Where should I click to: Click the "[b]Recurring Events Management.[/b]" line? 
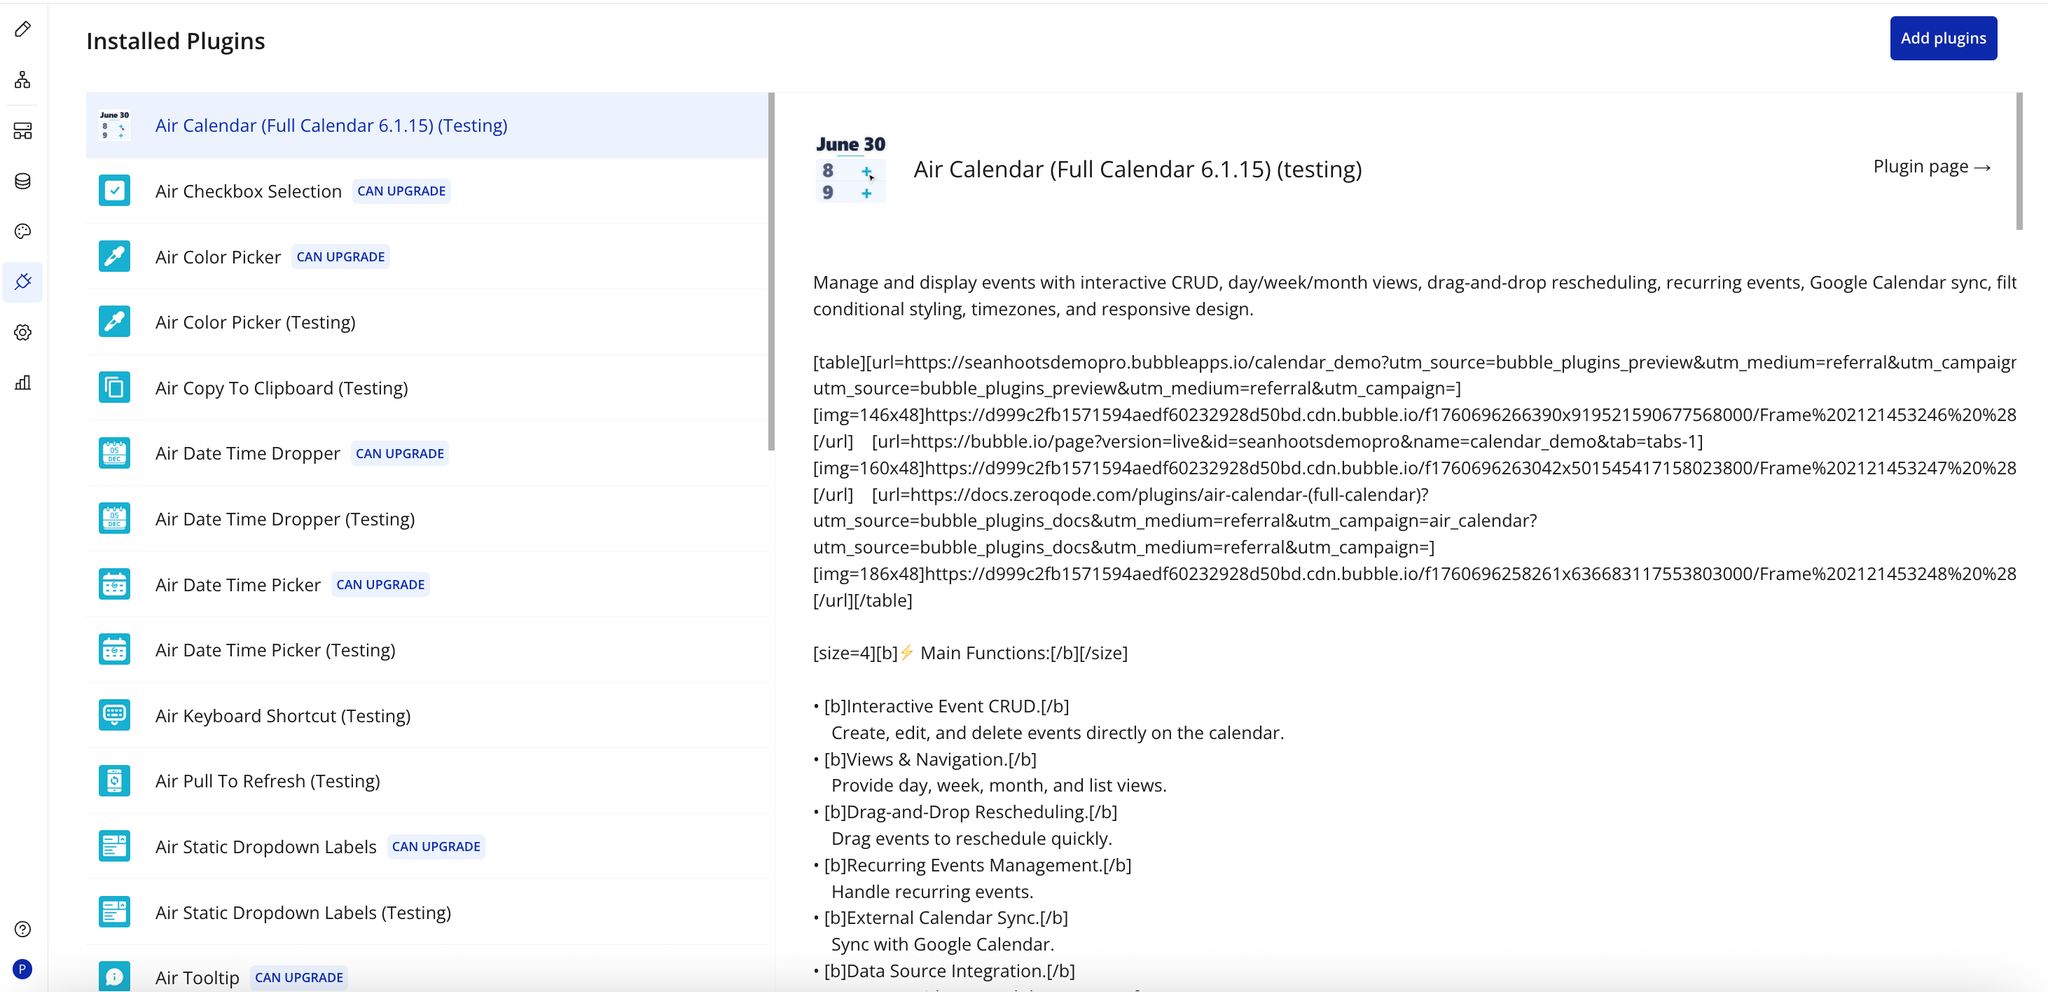(x=977, y=865)
